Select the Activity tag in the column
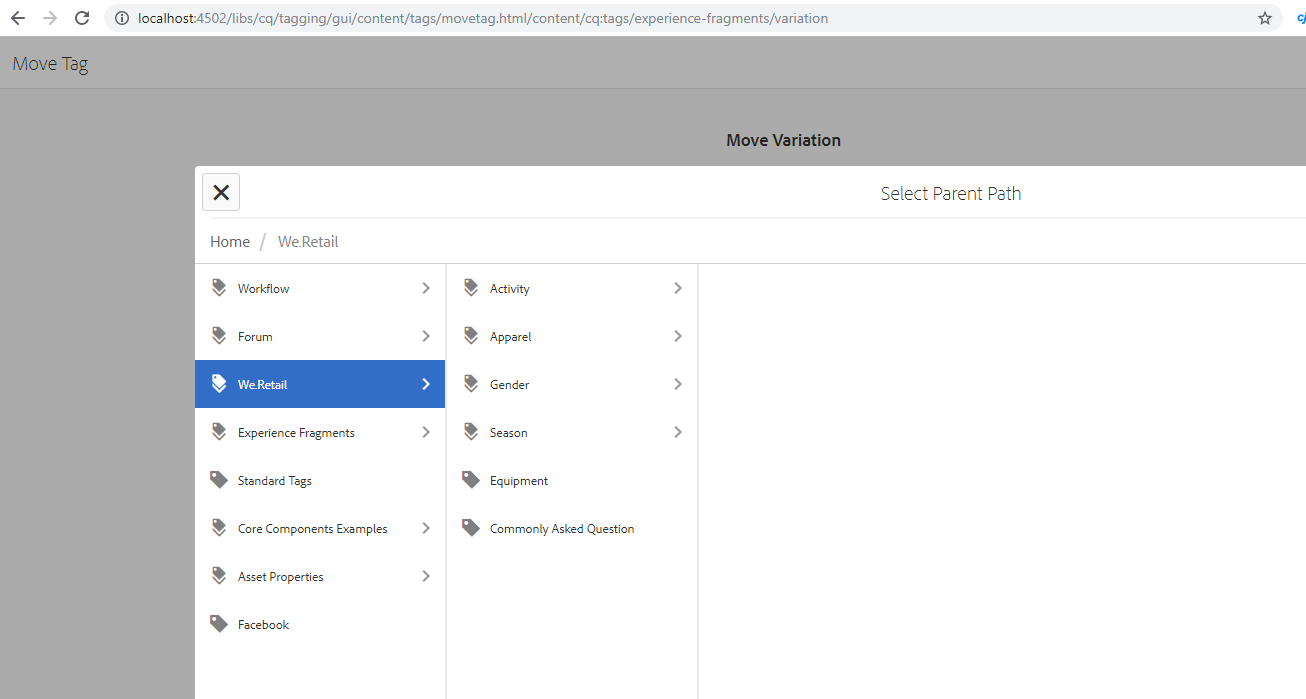 510,287
